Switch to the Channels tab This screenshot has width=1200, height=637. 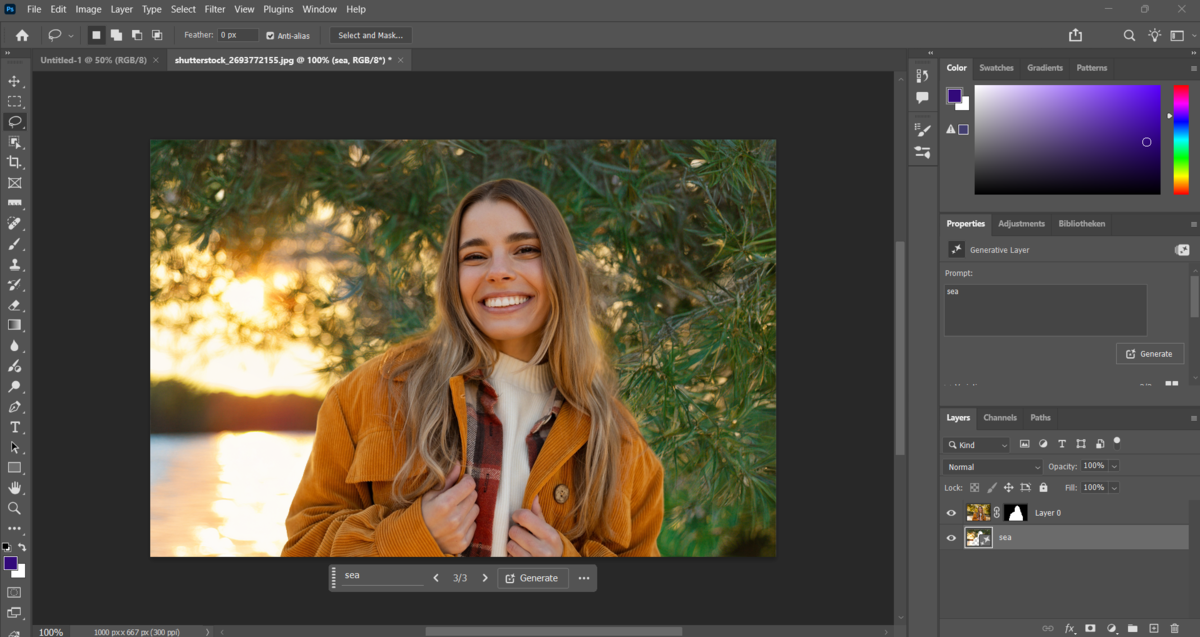click(x=1000, y=418)
